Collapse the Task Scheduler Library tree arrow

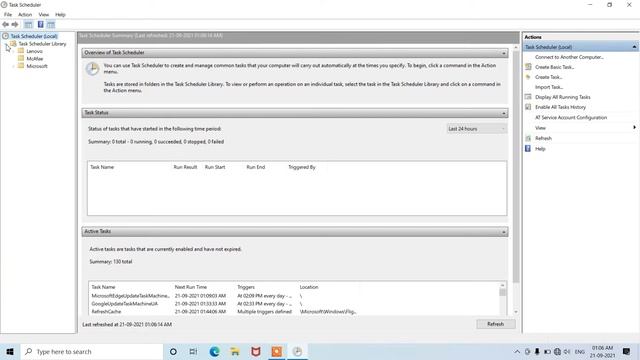point(6,44)
